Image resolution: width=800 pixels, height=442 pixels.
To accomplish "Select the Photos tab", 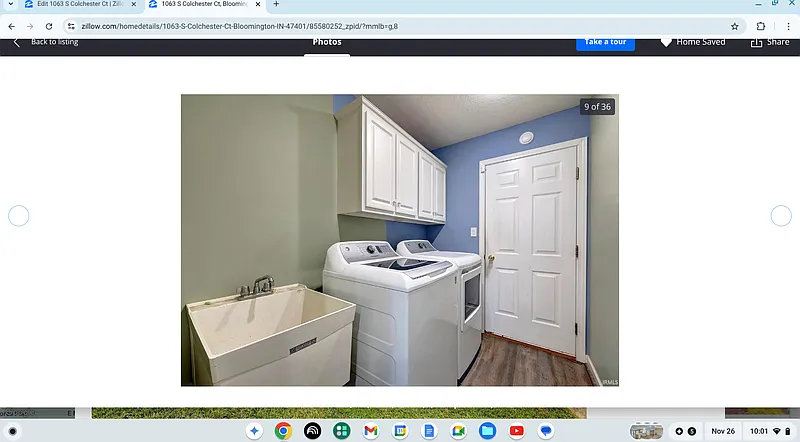I will pyautogui.click(x=327, y=42).
